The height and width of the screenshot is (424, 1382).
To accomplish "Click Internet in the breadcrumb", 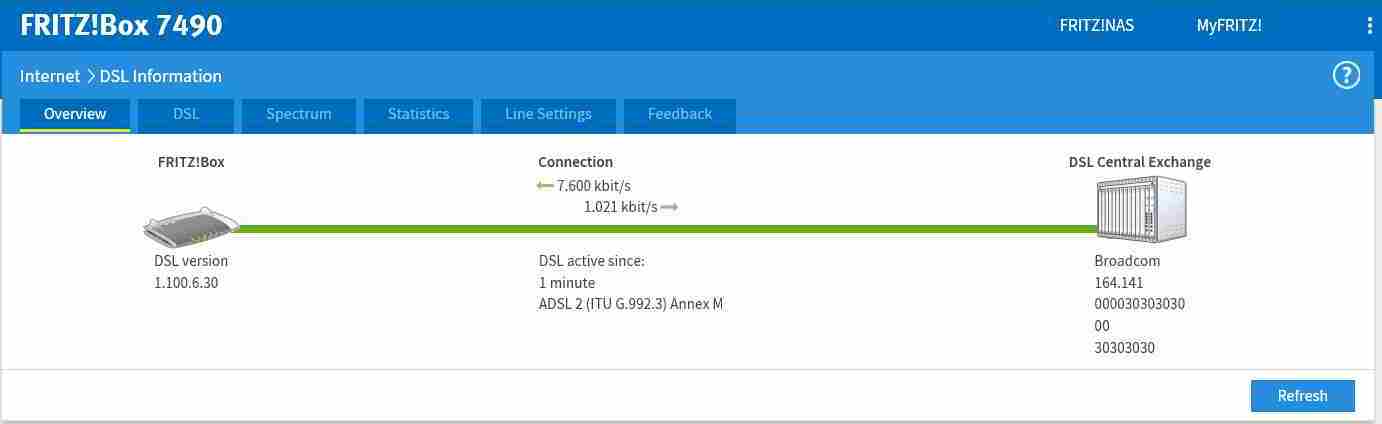I will (x=50, y=76).
